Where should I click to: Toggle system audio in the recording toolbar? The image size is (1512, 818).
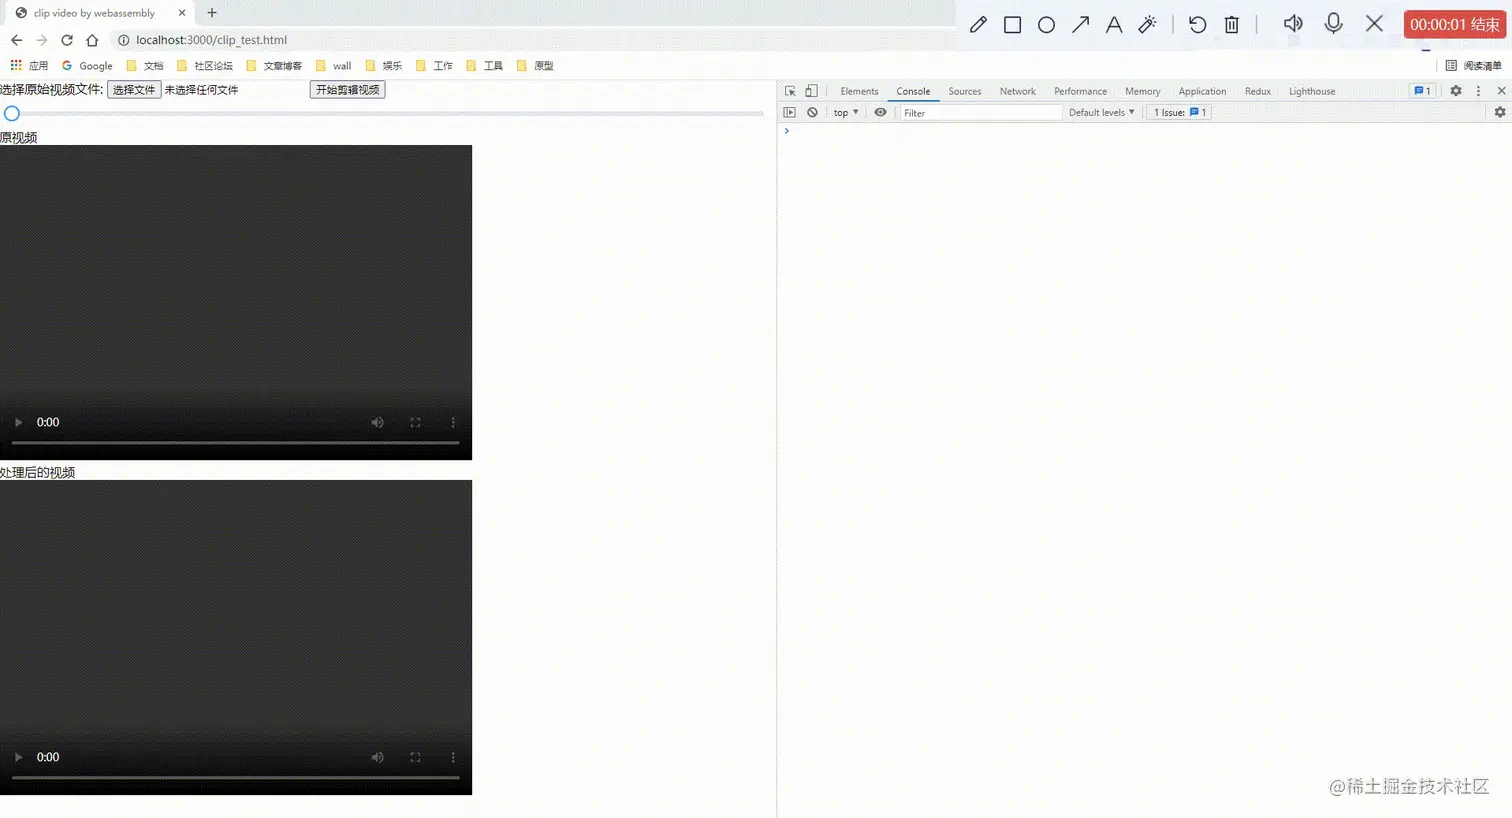coord(1292,23)
